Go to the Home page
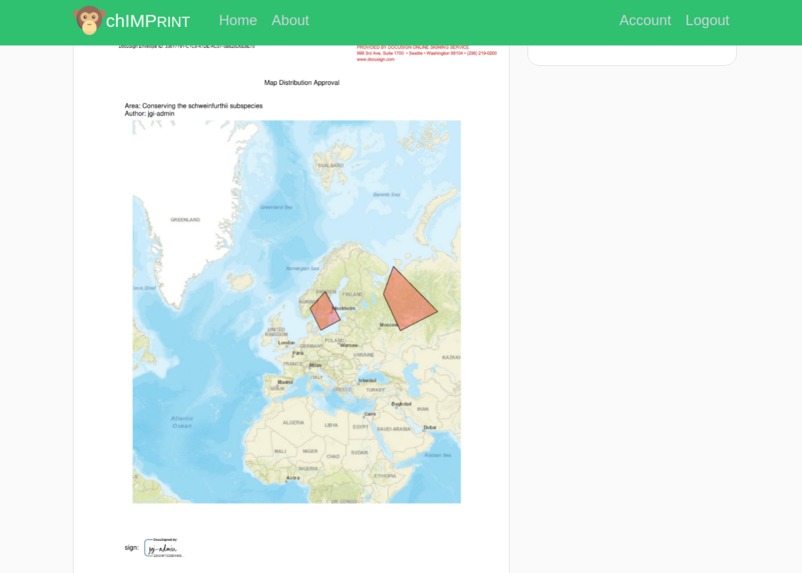 coord(238,20)
